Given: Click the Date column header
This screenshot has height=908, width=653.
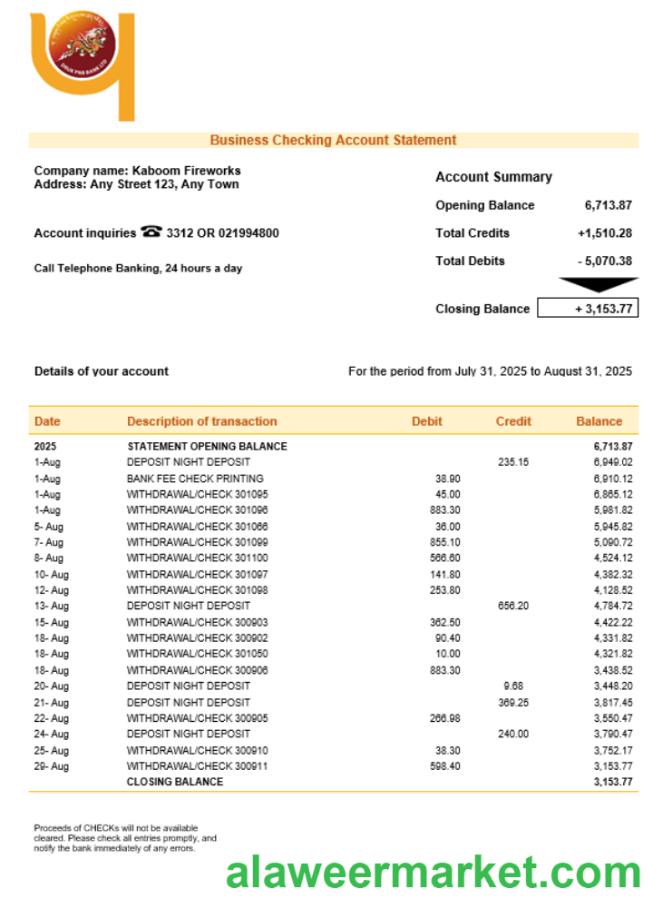Looking at the screenshot, I should coord(47,421).
